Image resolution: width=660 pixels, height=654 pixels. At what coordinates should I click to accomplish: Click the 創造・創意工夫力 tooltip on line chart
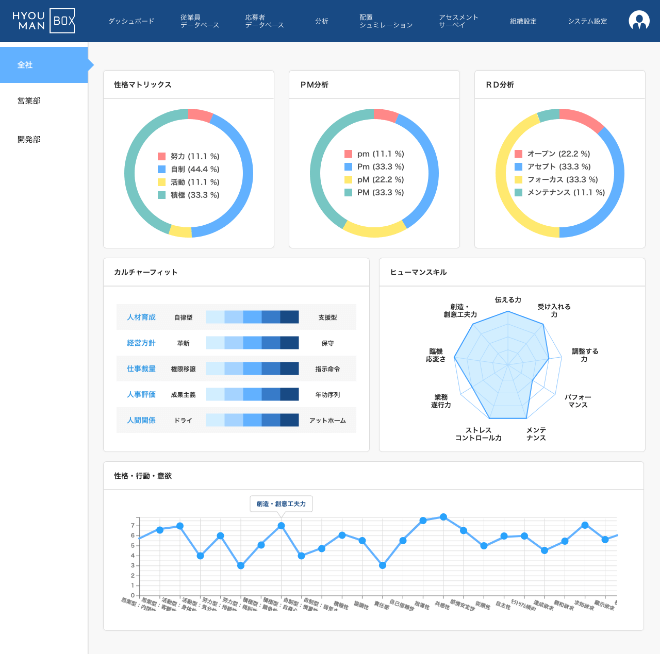(281, 504)
